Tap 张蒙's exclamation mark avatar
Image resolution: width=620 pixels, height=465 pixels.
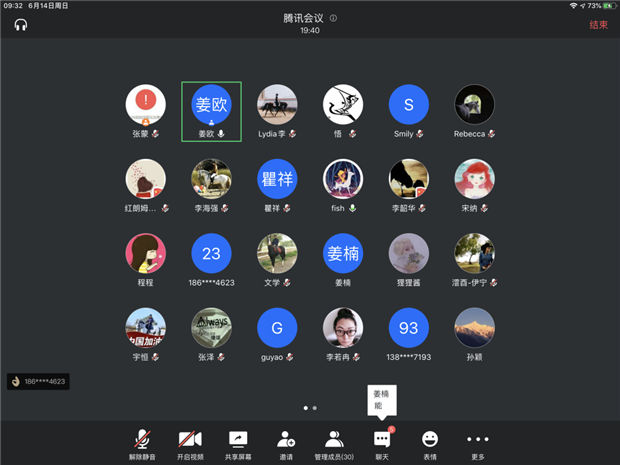coord(145,104)
